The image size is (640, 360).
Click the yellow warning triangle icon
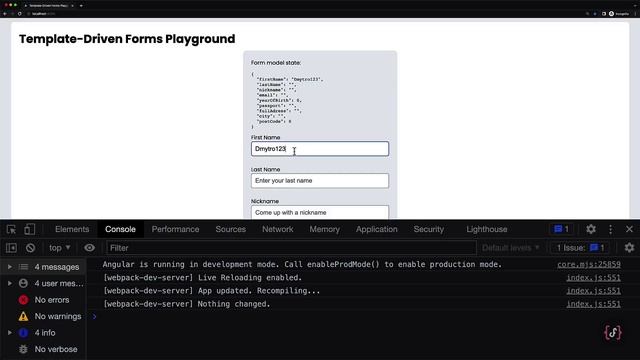pyautogui.click(x=23, y=316)
